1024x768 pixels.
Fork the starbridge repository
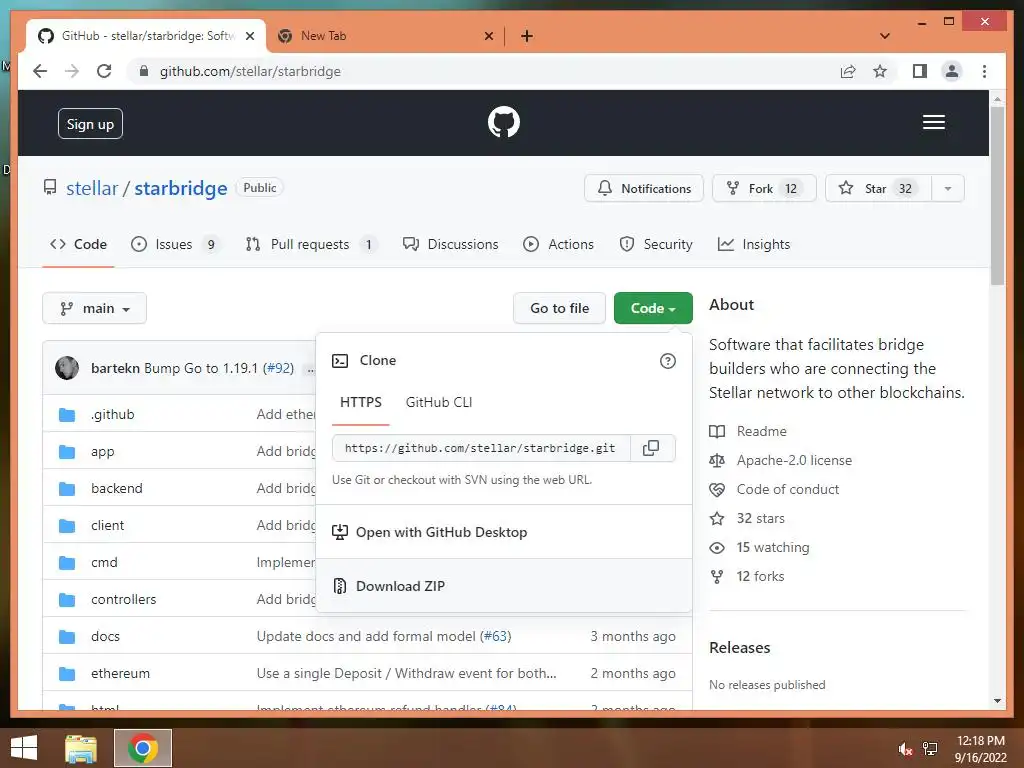[764, 189]
